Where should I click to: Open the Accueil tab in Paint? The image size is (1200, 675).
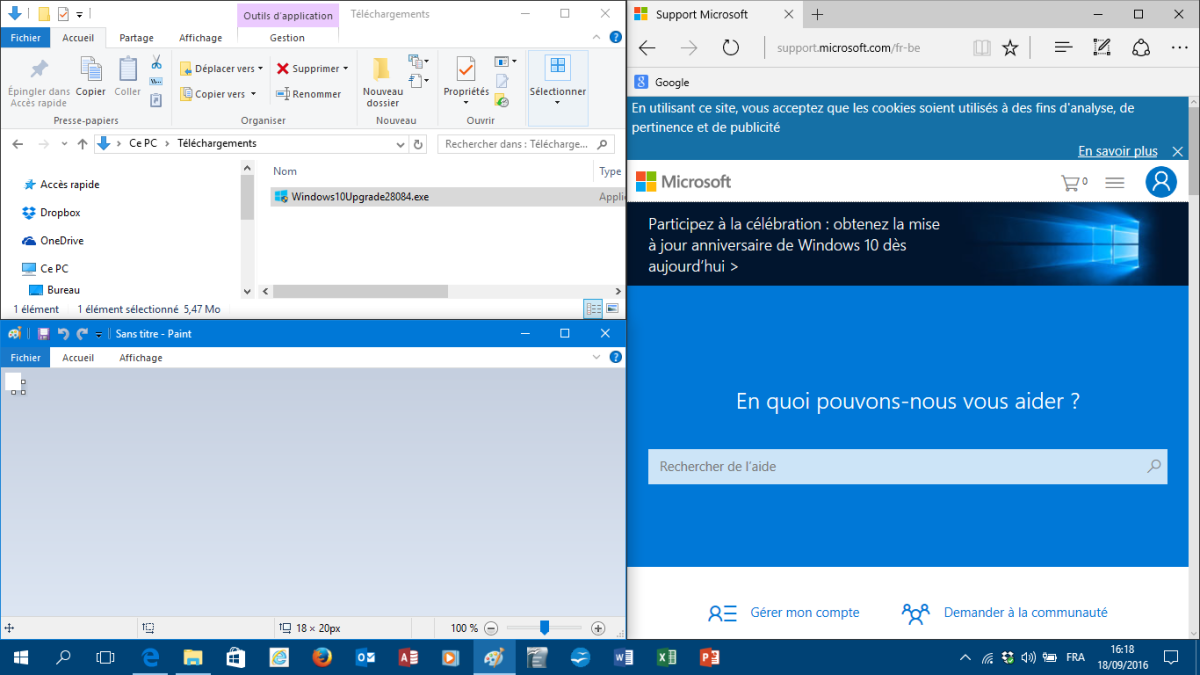click(78, 357)
